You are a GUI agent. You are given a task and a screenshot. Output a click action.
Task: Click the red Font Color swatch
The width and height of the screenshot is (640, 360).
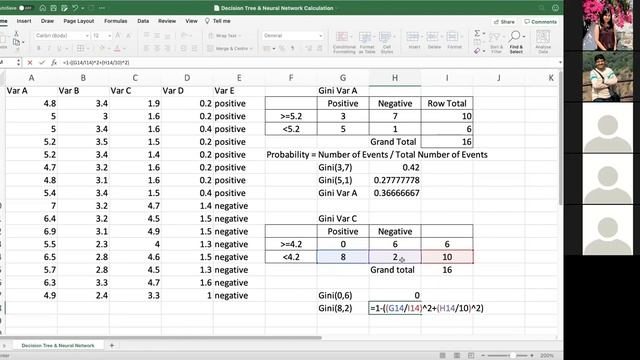[118, 49]
